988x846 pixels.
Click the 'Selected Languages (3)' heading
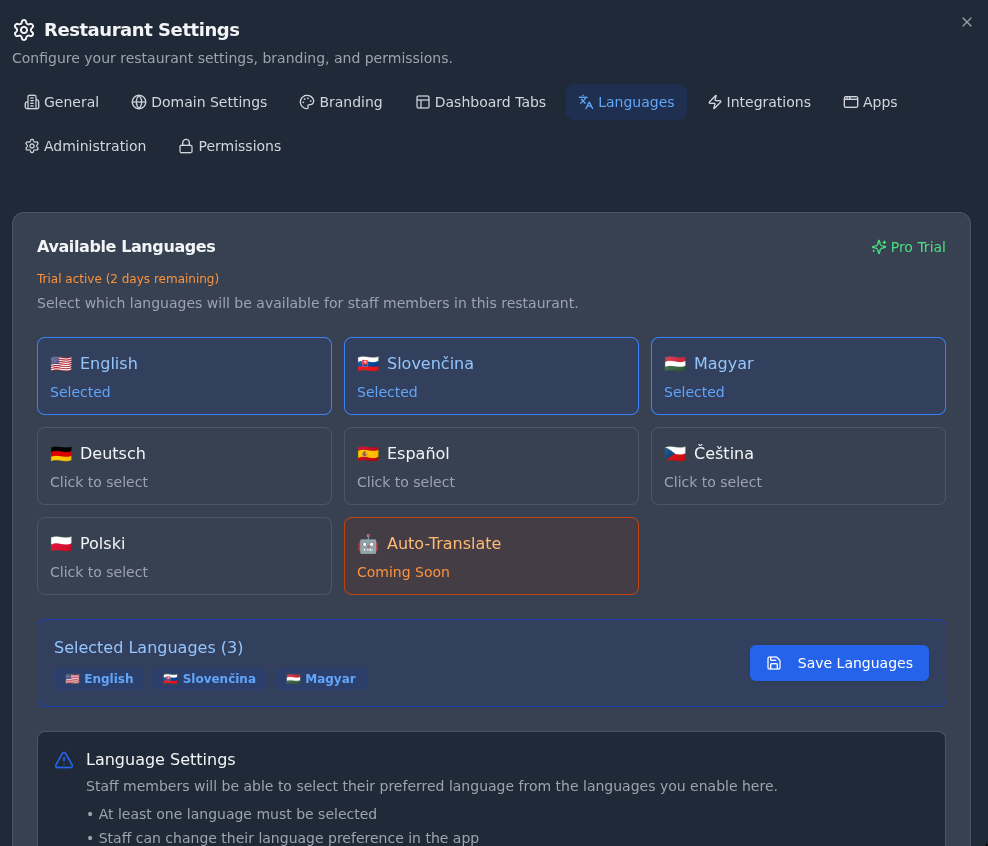(x=149, y=648)
